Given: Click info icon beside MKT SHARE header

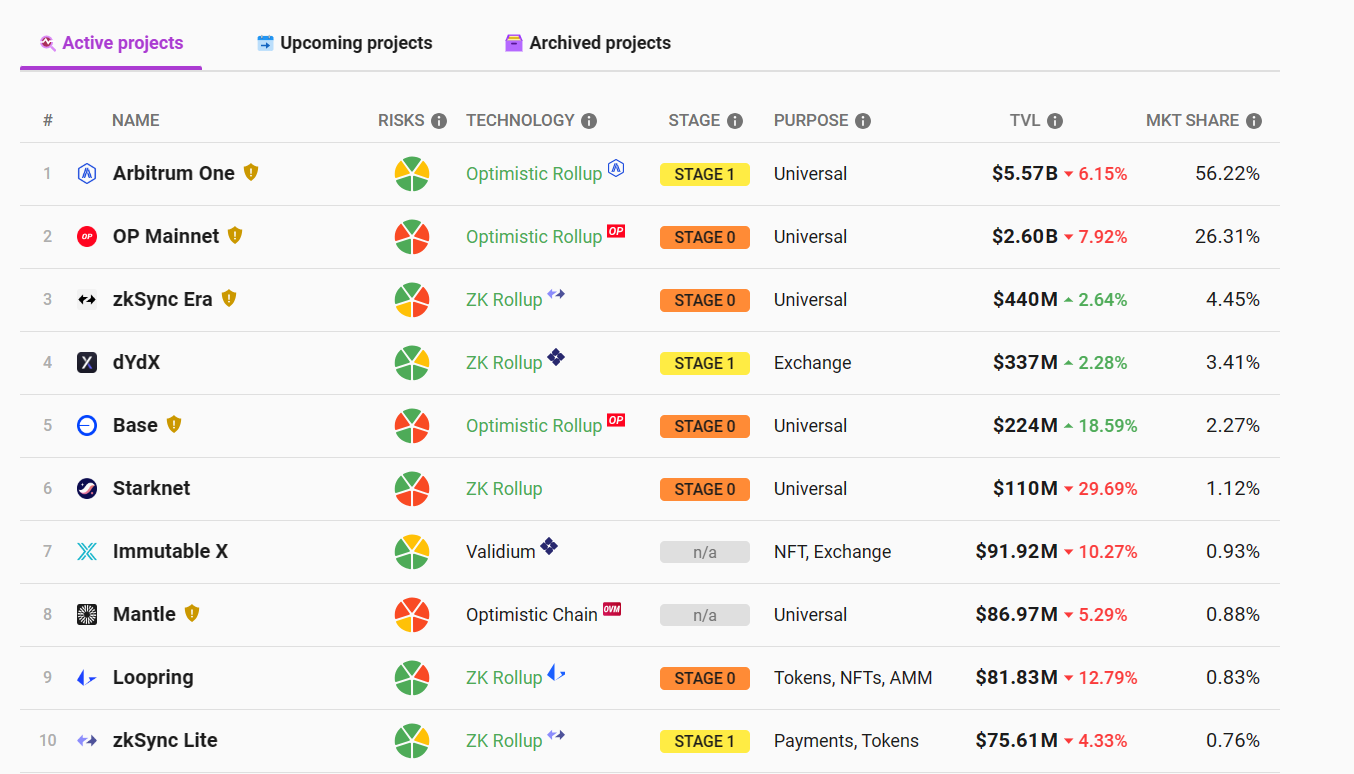Looking at the screenshot, I should 1254,121.
